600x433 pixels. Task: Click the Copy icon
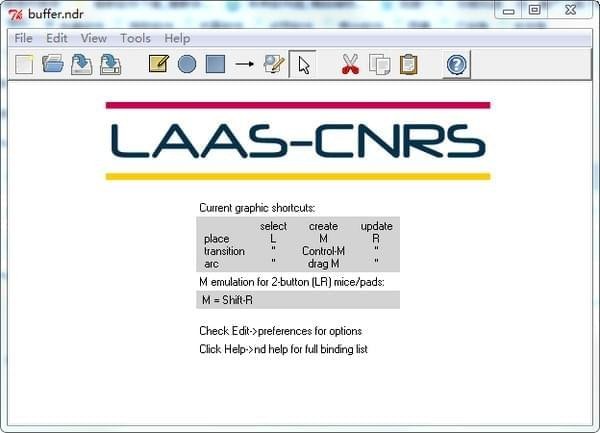(380, 64)
